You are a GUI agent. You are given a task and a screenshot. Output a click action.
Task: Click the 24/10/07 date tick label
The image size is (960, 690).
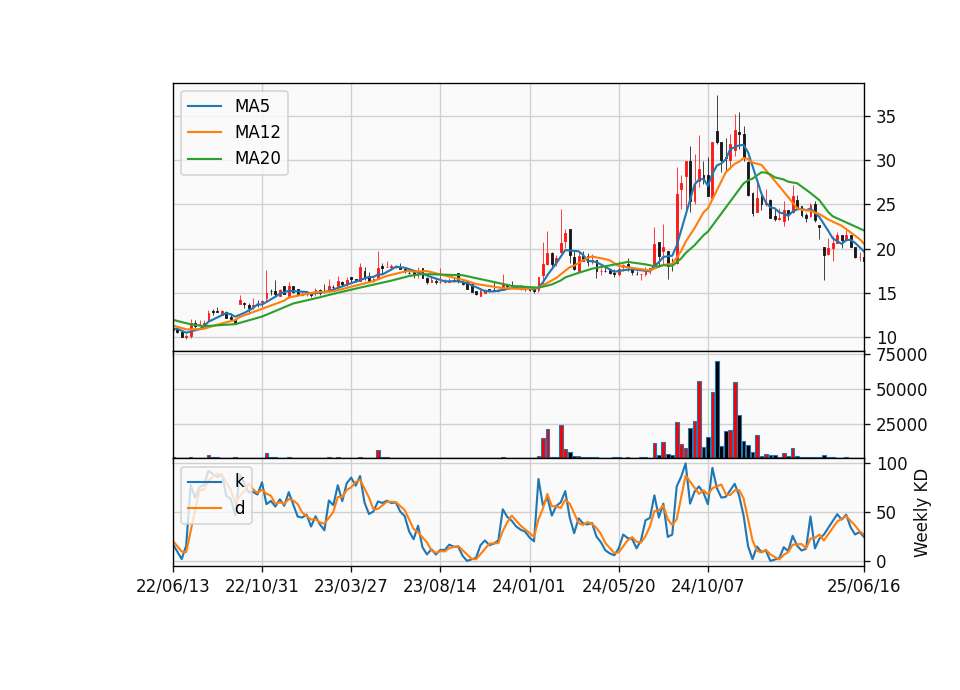708,586
